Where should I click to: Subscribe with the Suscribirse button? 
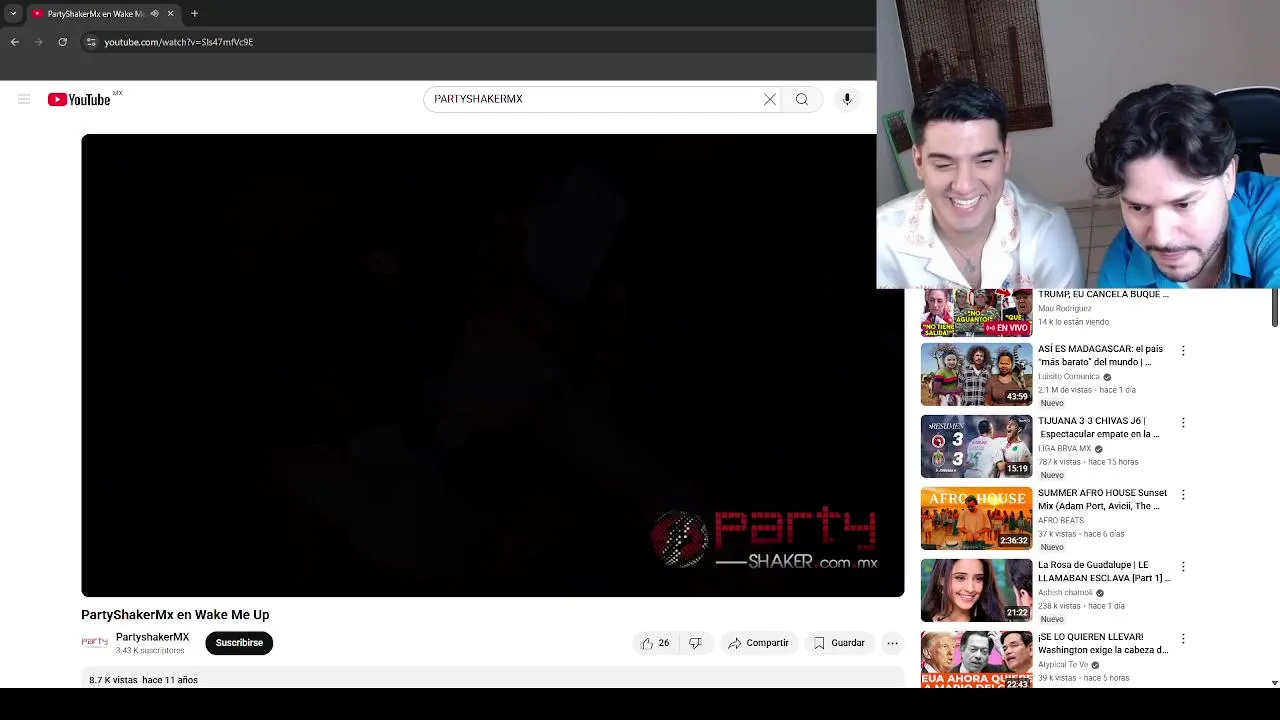(239, 643)
